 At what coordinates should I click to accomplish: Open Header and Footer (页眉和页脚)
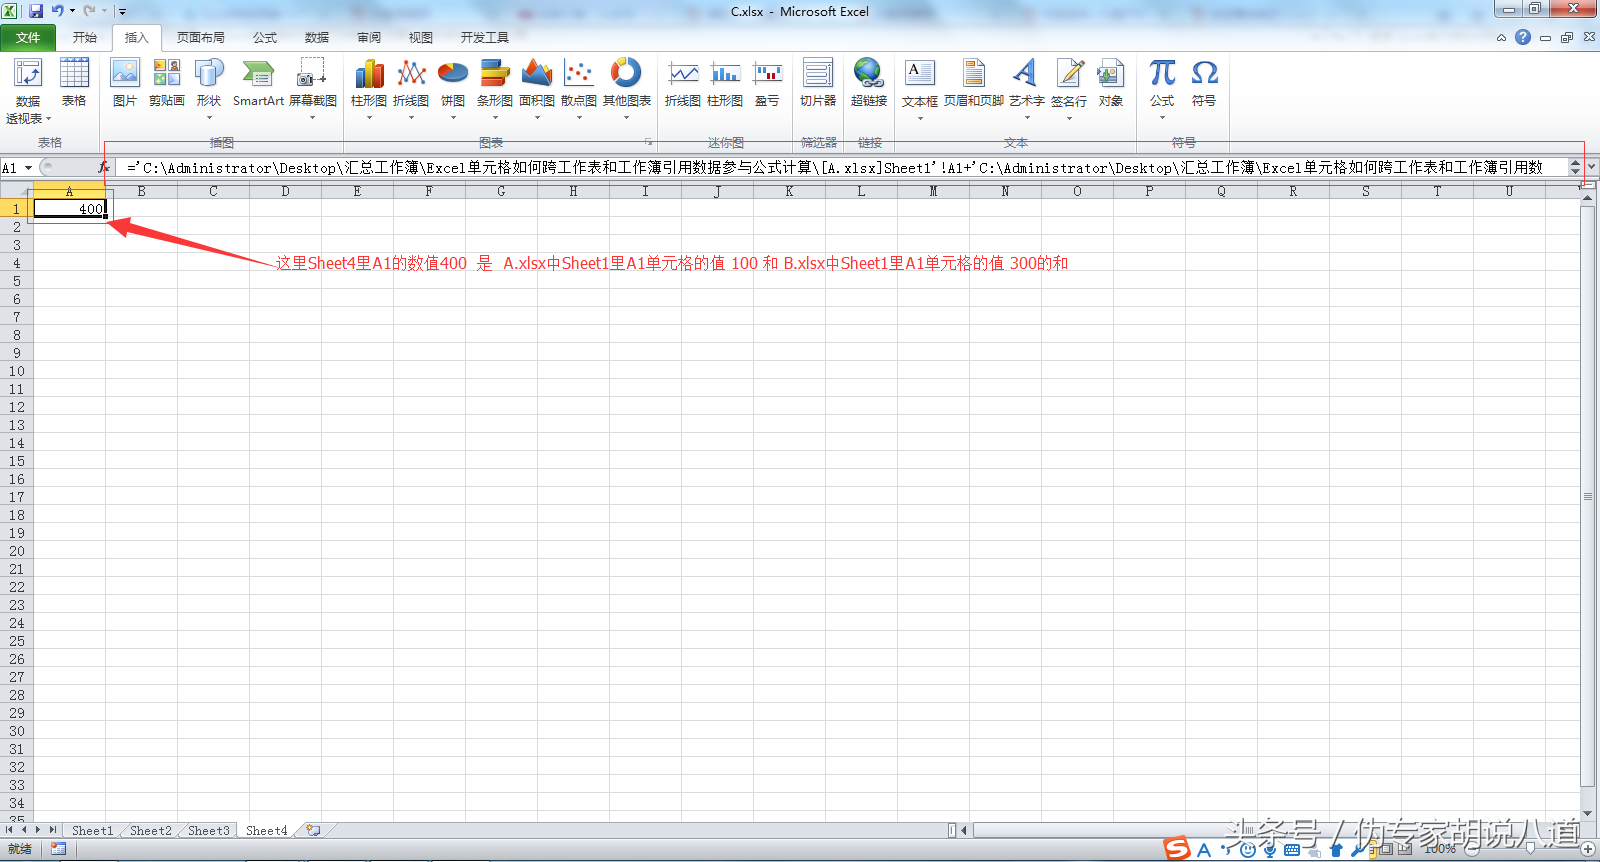point(974,83)
